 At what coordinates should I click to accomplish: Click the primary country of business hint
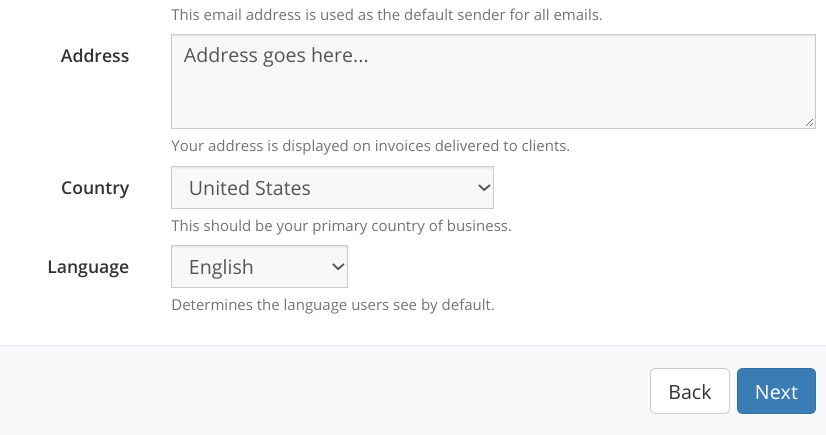tap(341, 226)
